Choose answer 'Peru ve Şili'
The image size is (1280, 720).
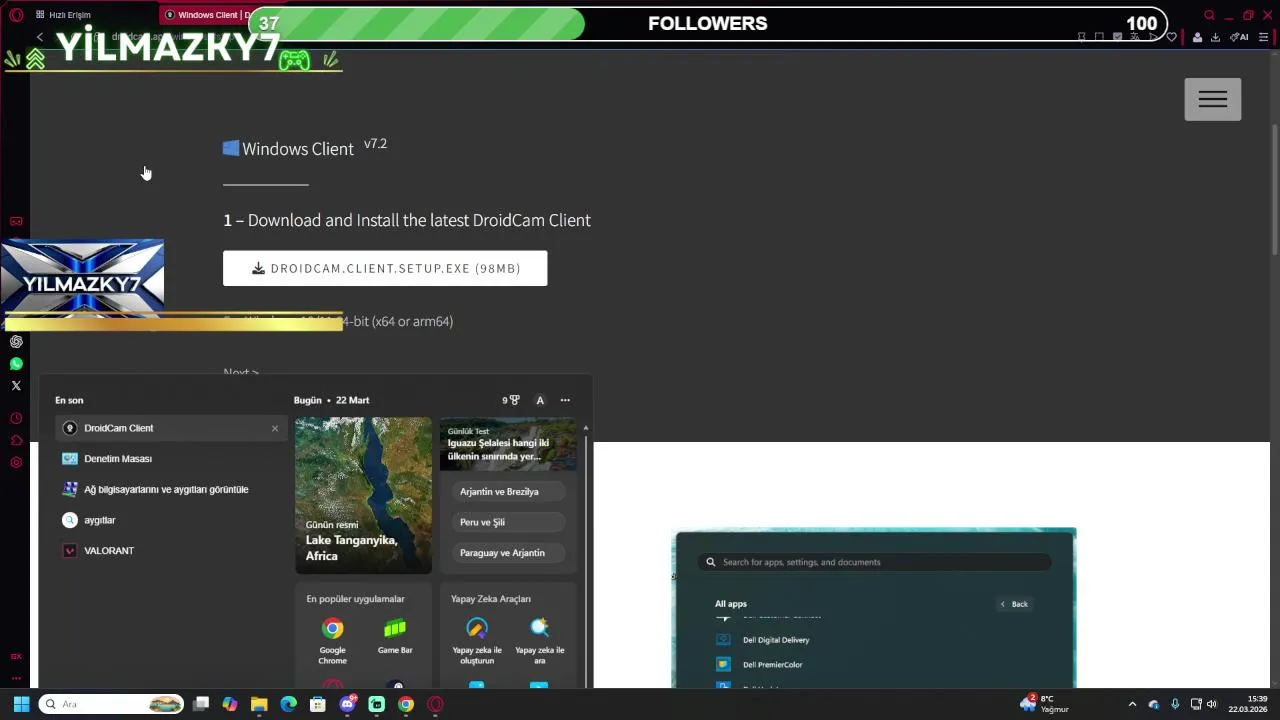(x=507, y=522)
